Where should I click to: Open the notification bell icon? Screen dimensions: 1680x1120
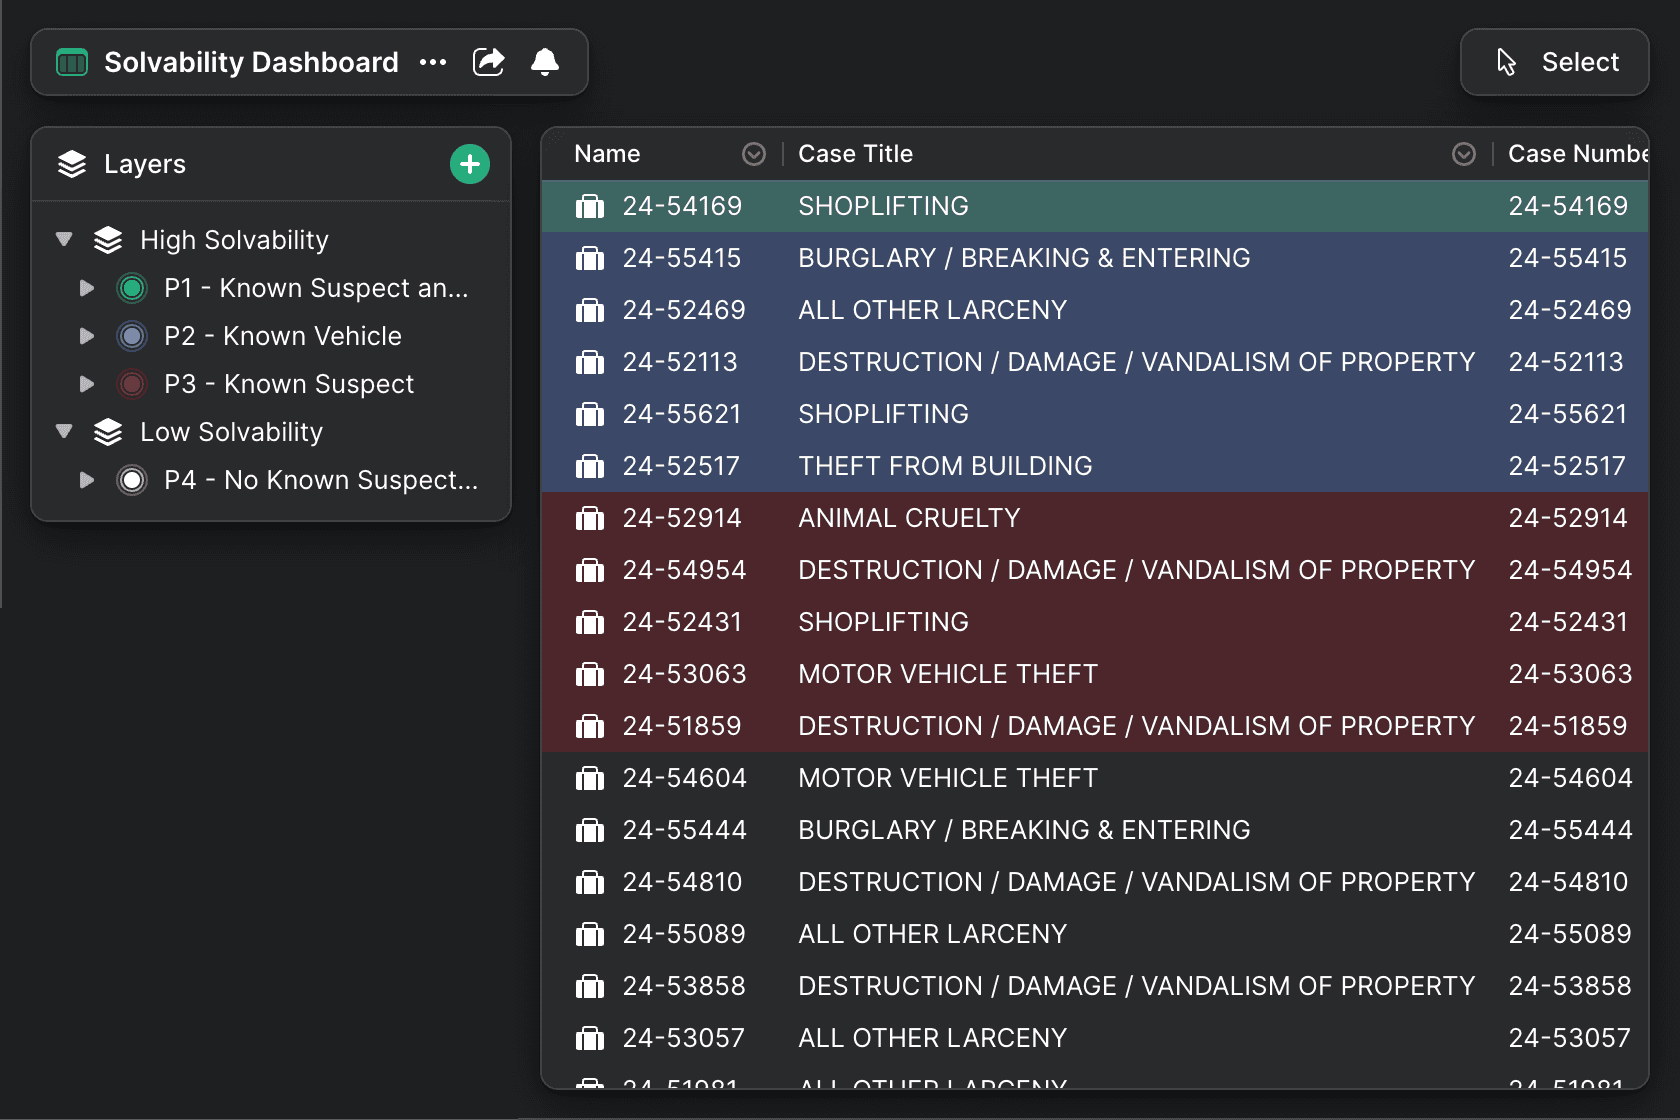click(545, 62)
